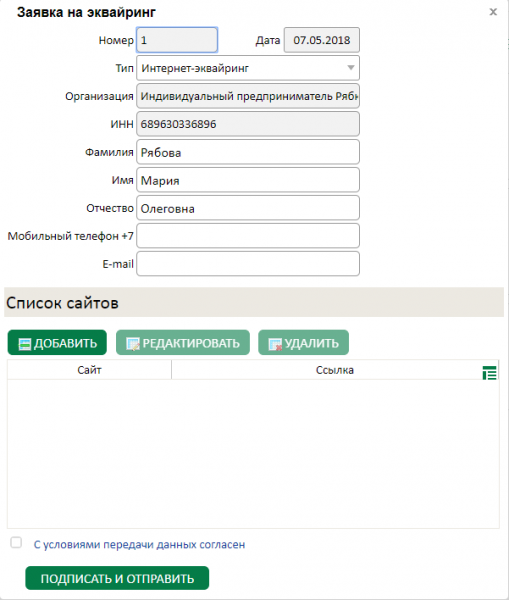This screenshot has width=509, height=600.
Task: Click the edit icon on РЕДАКТИРОВАТЬ button
Action: pyautogui.click(x=133, y=344)
